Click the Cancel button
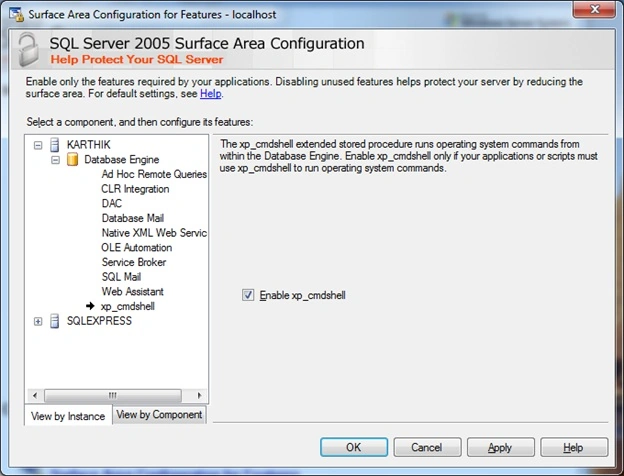This screenshot has height=476, width=624. tap(427, 447)
